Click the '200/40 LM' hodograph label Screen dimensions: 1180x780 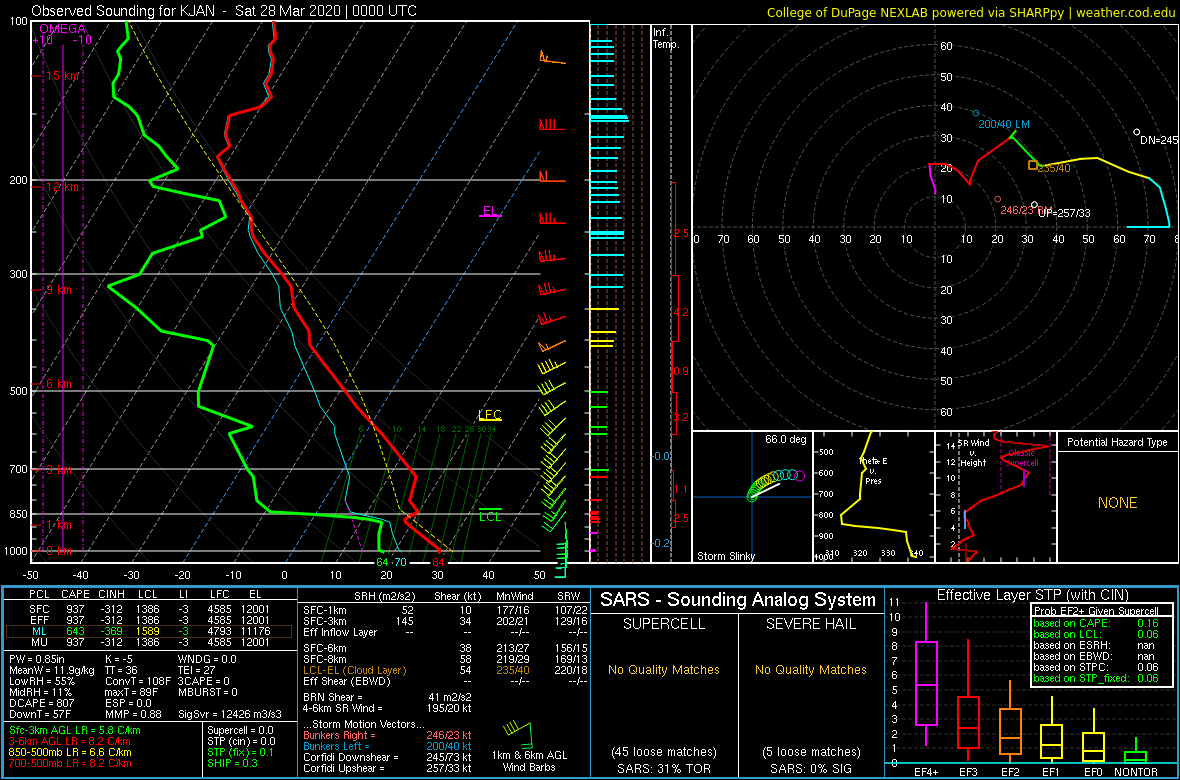coord(1004,123)
